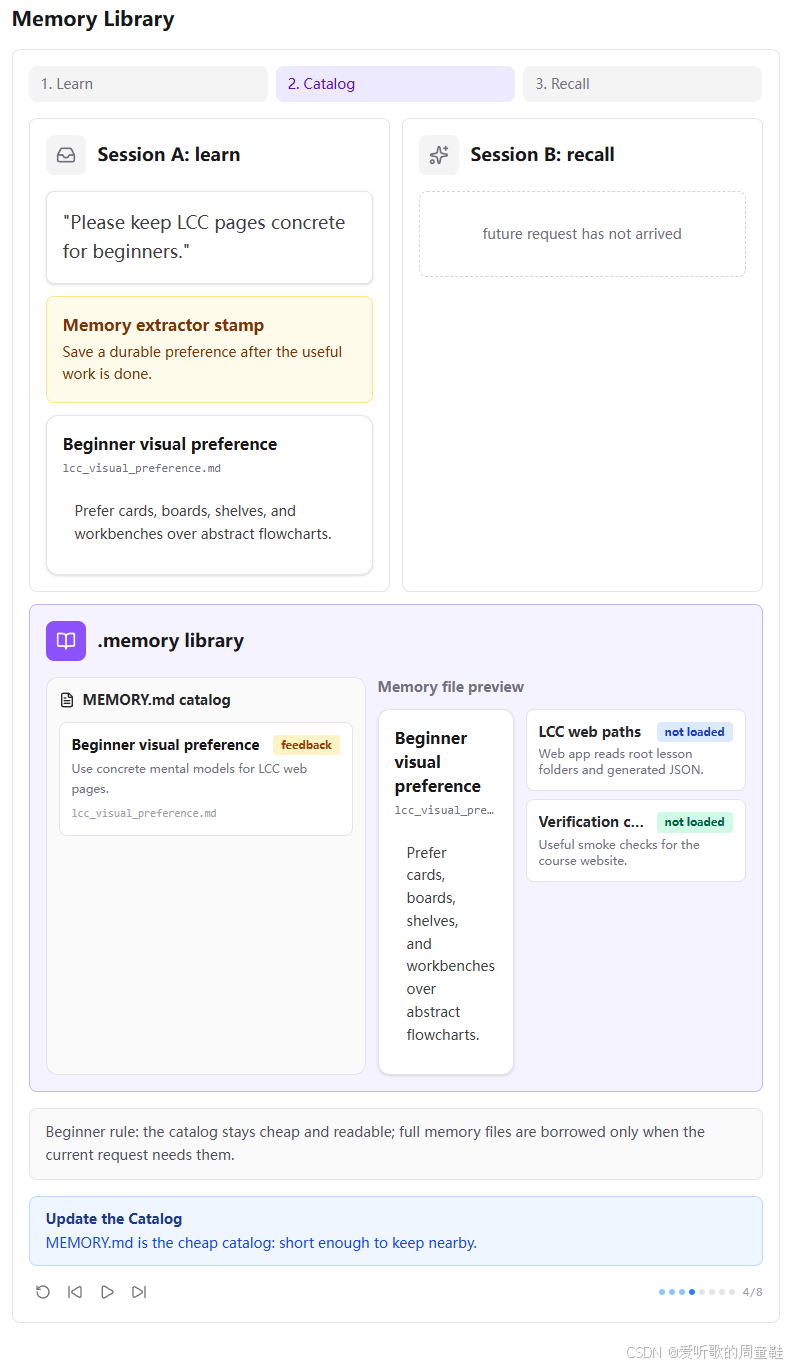Click the not loaded badge beside LCC web paths
Image resolution: width=790 pixels, height=1366 pixels.
(695, 732)
